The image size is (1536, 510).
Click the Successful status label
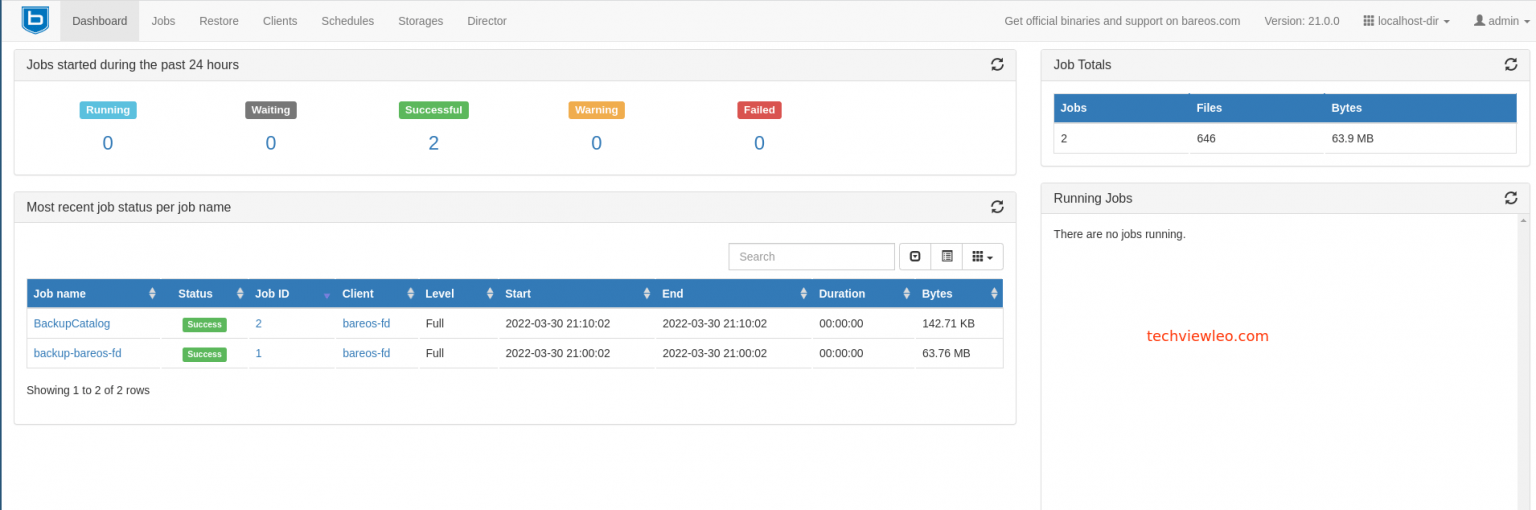click(434, 110)
